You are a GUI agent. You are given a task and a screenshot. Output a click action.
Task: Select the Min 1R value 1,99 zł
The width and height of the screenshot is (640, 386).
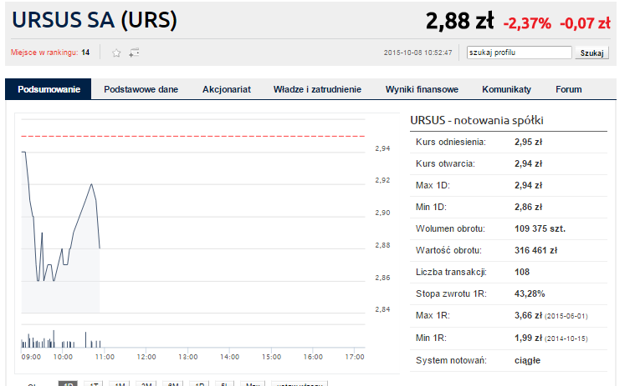point(528,338)
